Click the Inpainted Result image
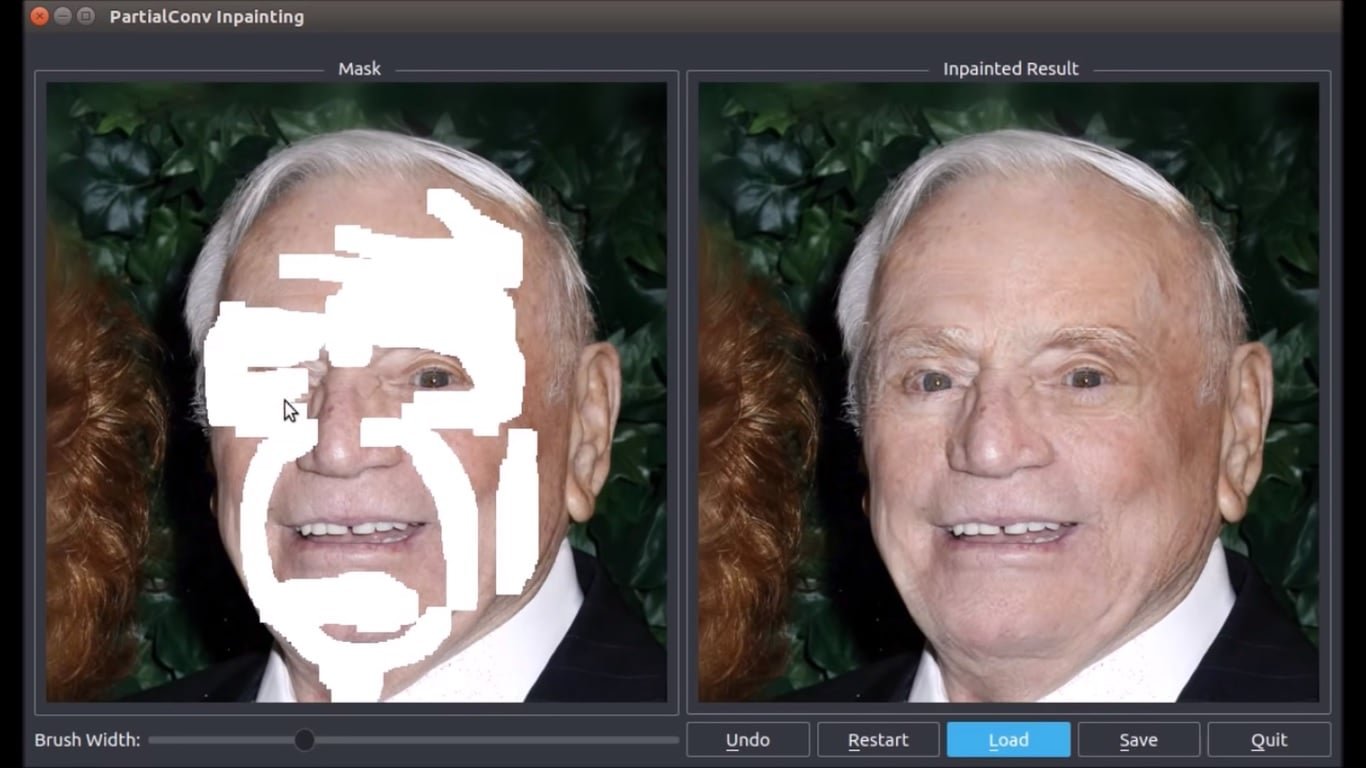 1008,392
